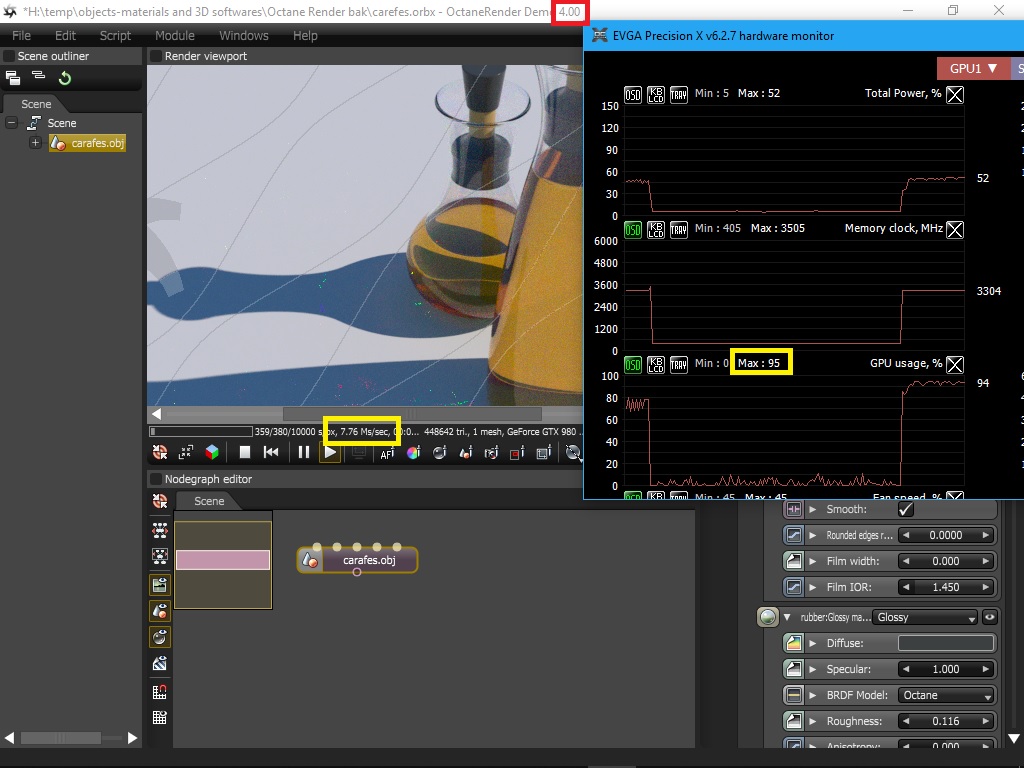Restart the render with the rewind button
1024x768 pixels.
pyautogui.click(x=271, y=452)
